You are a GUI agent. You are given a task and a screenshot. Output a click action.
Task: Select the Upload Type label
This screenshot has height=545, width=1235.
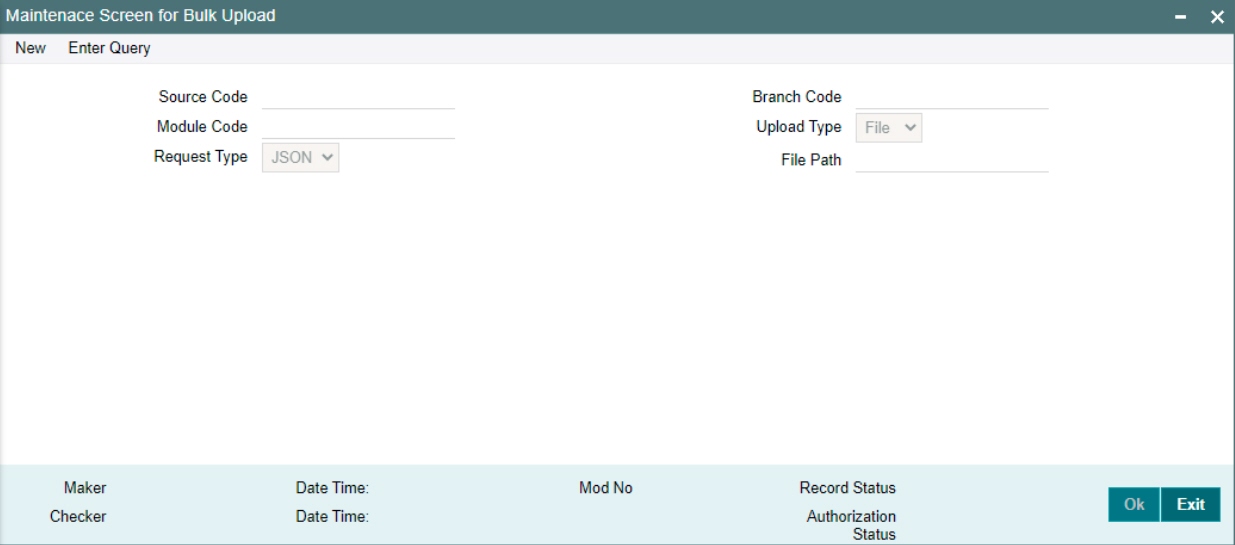799,127
